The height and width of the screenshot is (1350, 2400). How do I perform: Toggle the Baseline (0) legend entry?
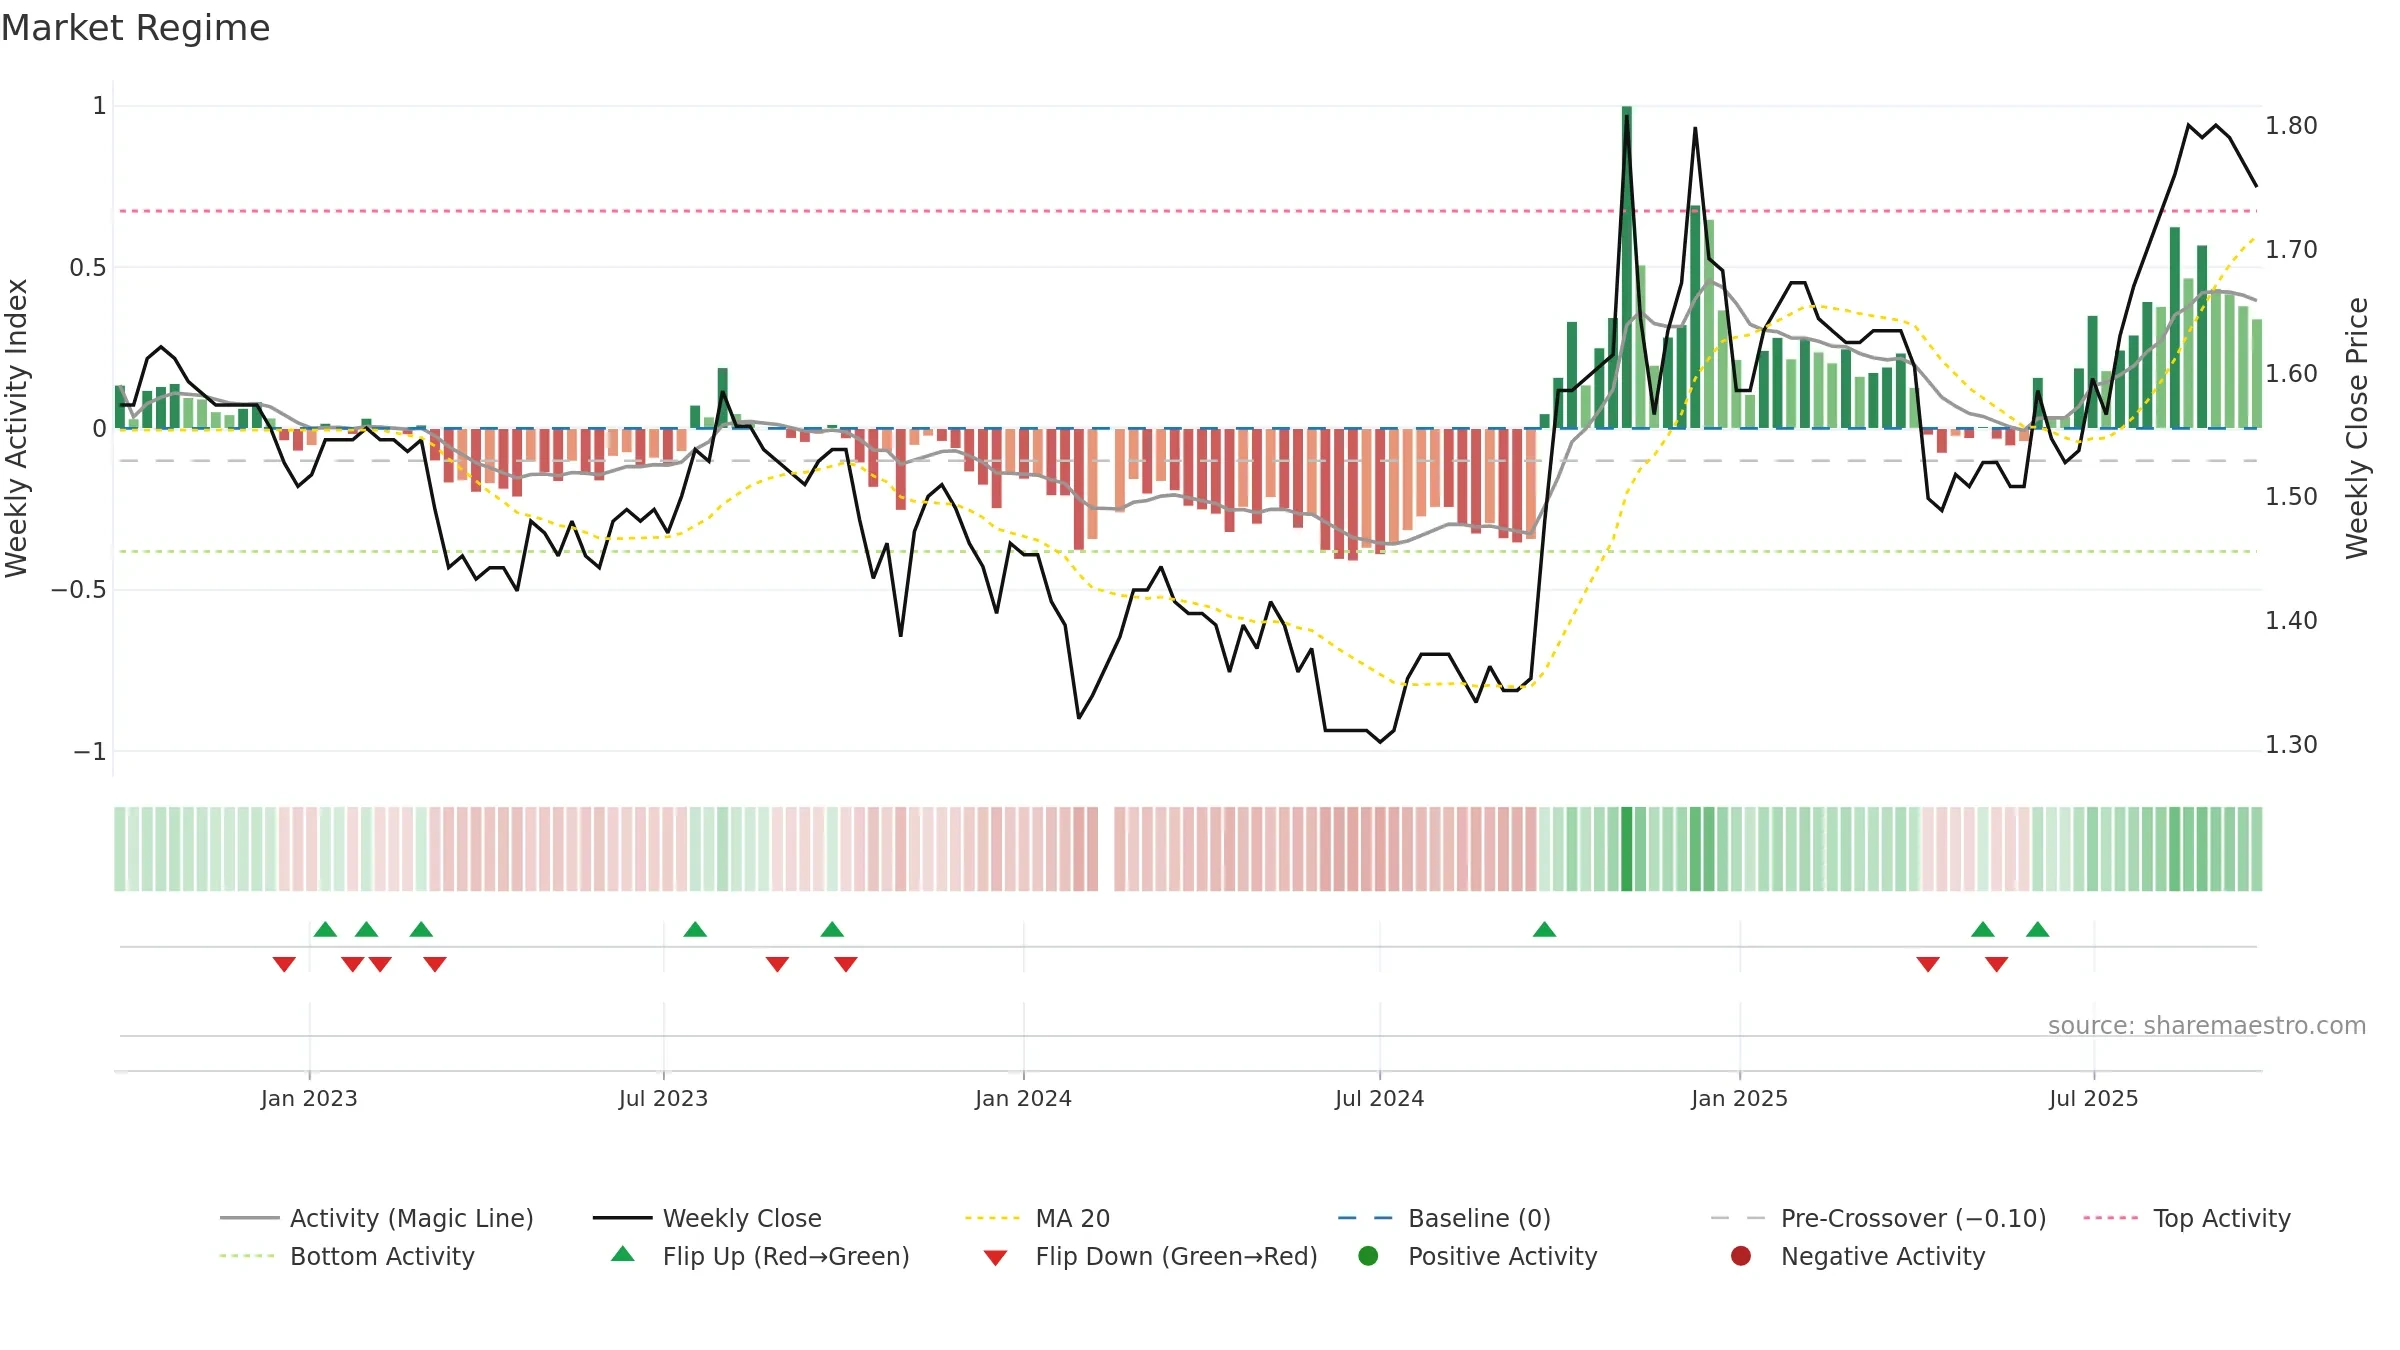(1444, 1218)
